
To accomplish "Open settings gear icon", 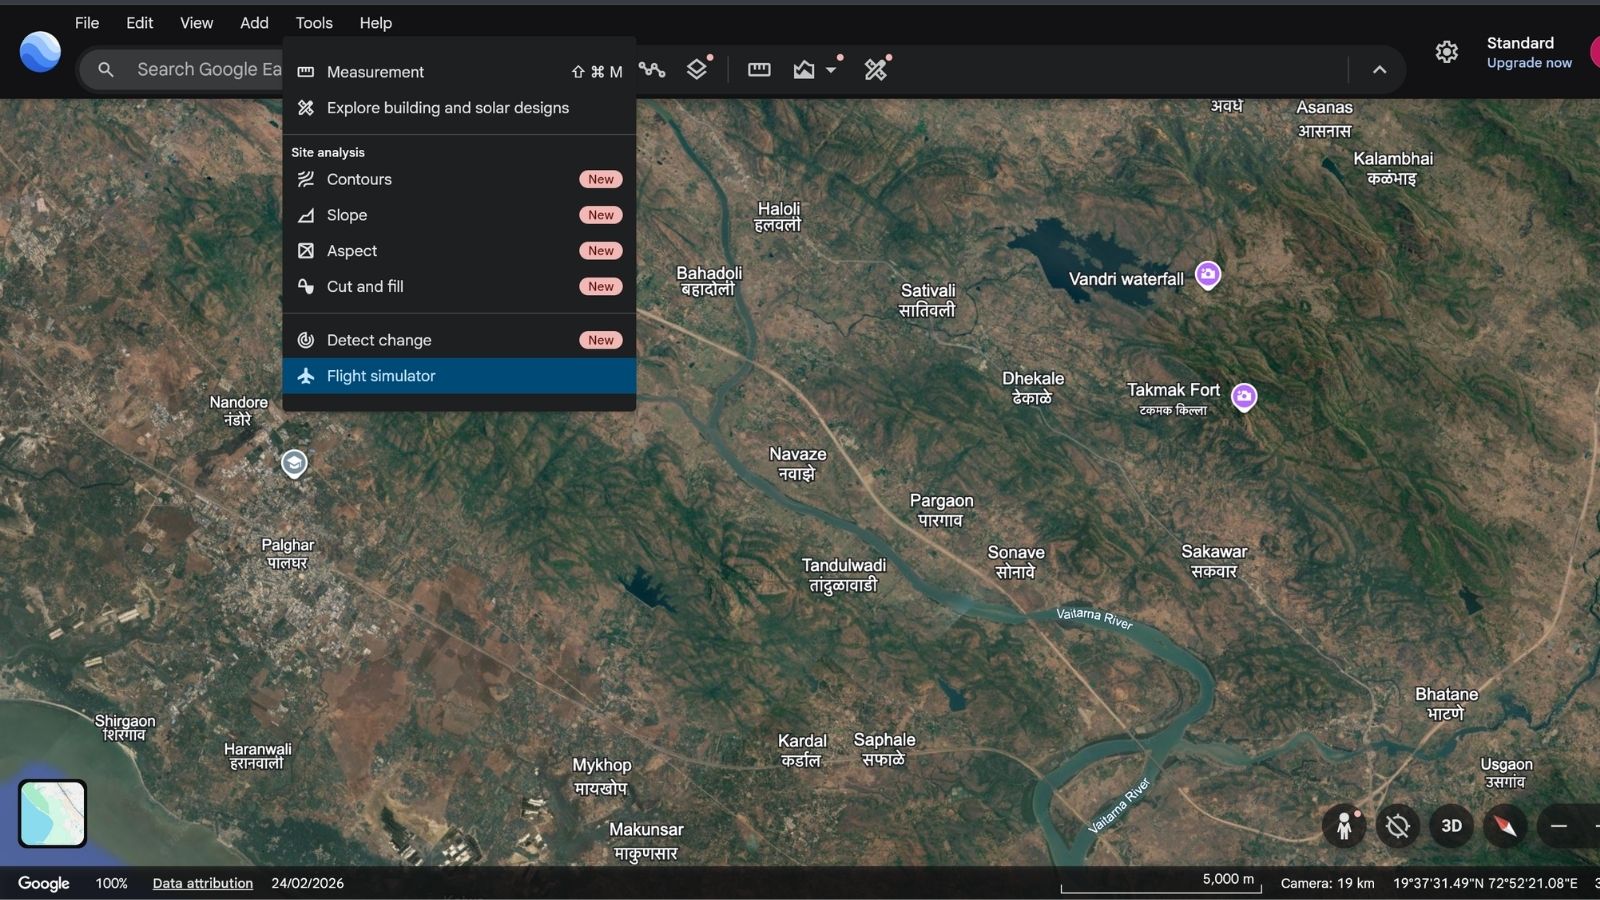I will click(1446, 52).
